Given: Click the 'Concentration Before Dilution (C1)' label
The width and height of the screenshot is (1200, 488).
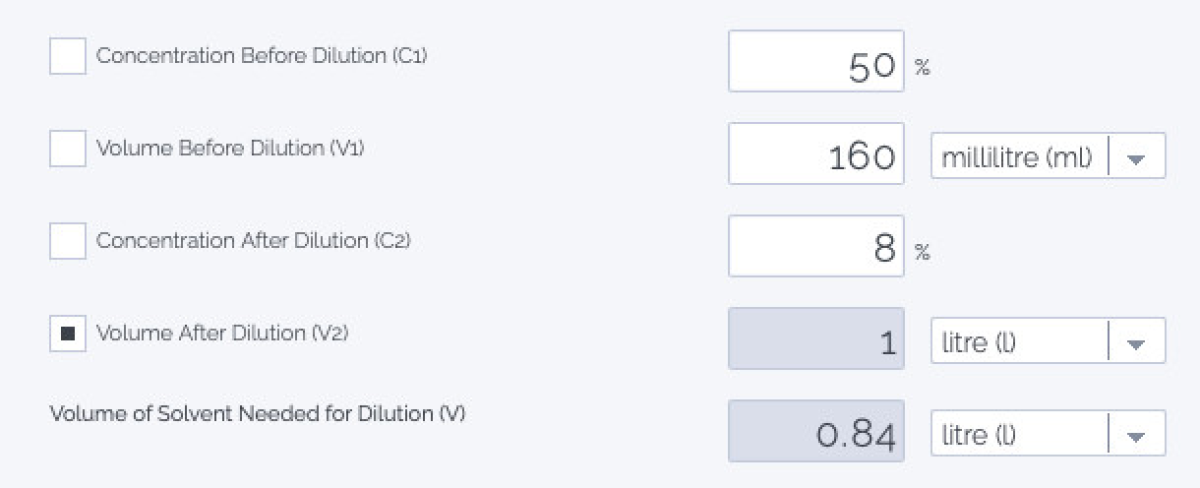Looking at the screenshot, I should (261, 56).
